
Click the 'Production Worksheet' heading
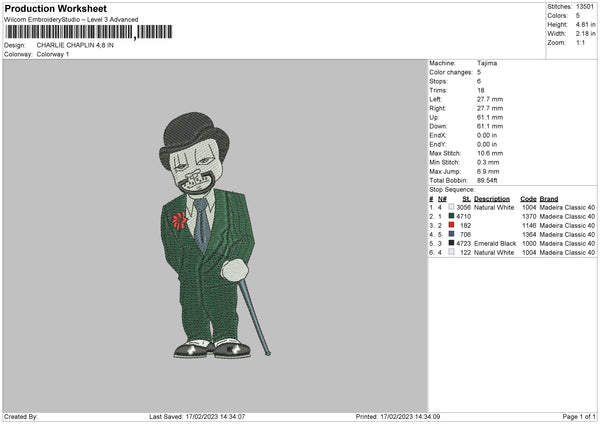(x=55, y=8)
